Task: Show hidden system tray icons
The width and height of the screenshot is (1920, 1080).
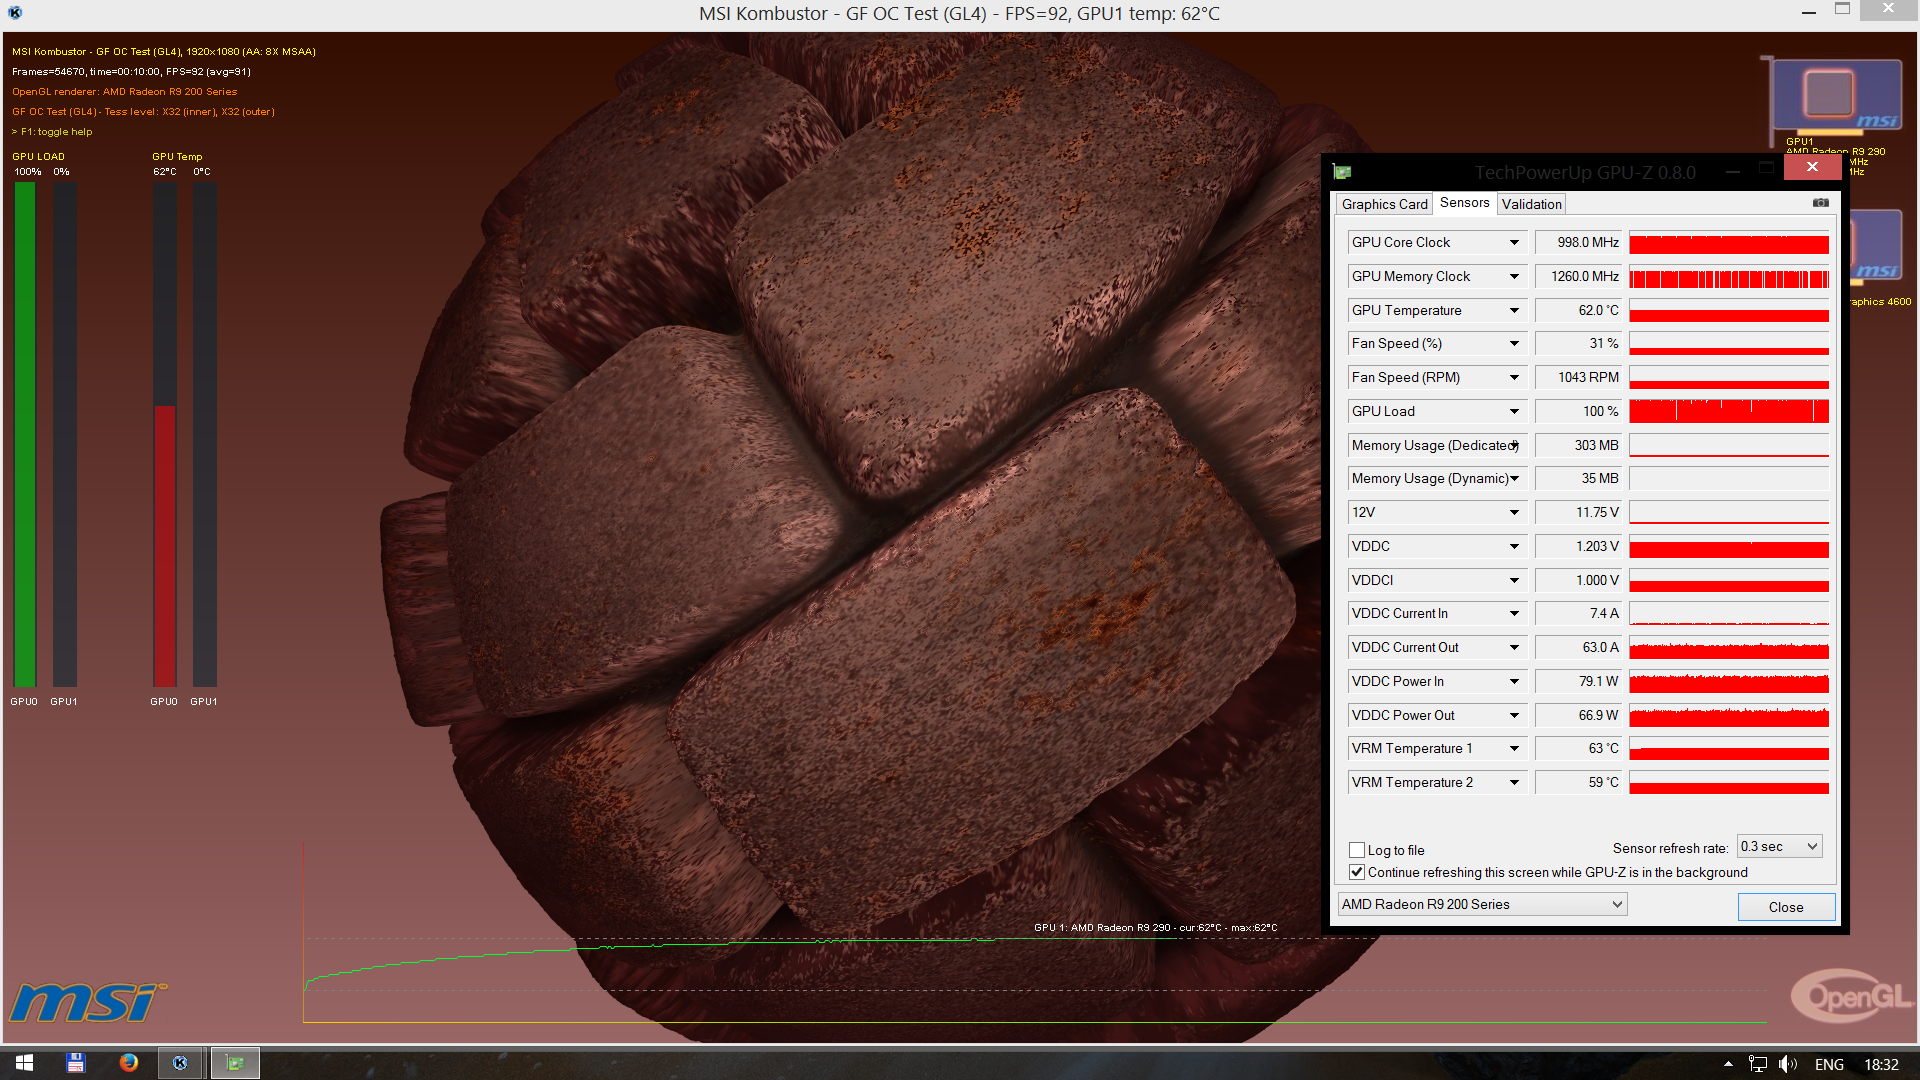Action: [1728, 1064]
